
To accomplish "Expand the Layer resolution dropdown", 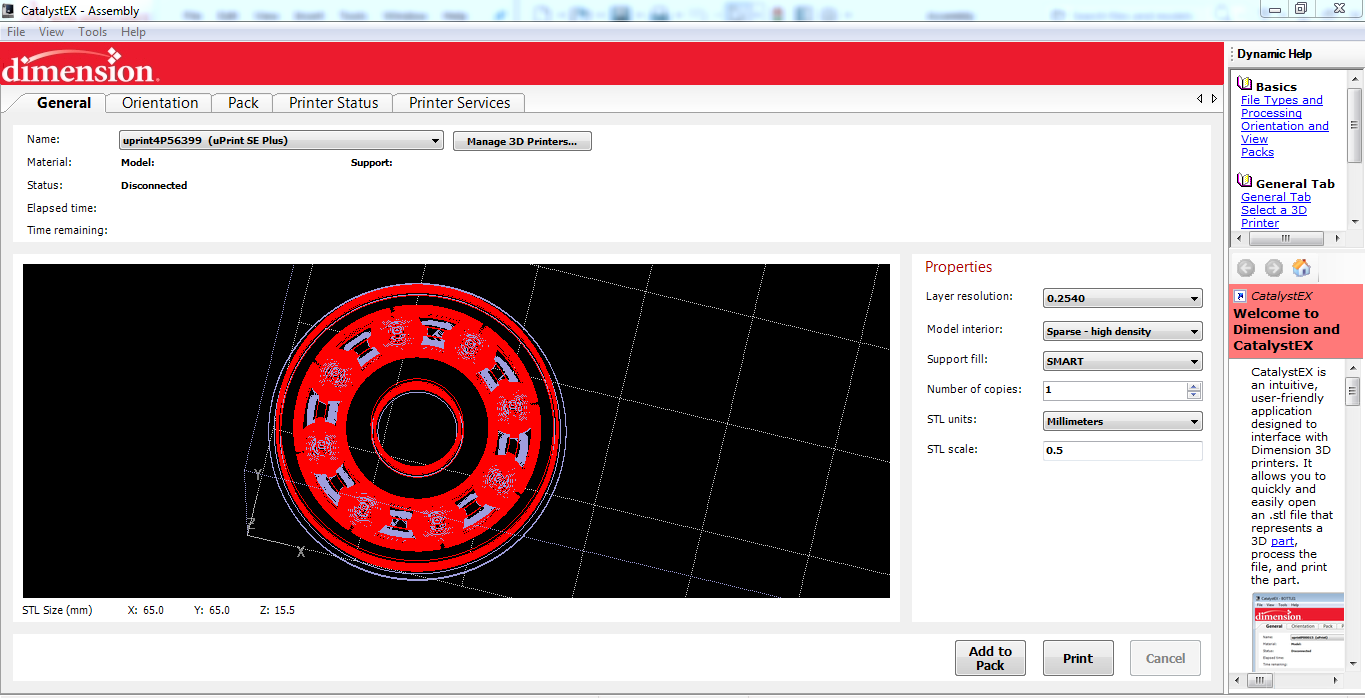I will click(1122, 298).
